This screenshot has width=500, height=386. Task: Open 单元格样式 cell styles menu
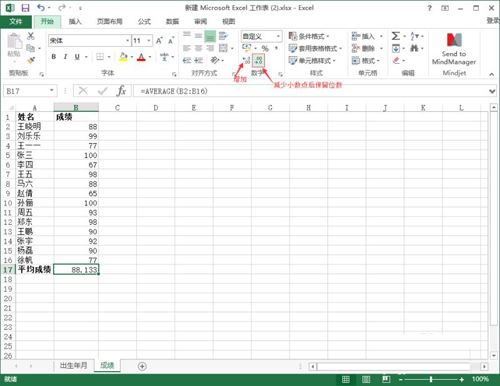[312, 61]
